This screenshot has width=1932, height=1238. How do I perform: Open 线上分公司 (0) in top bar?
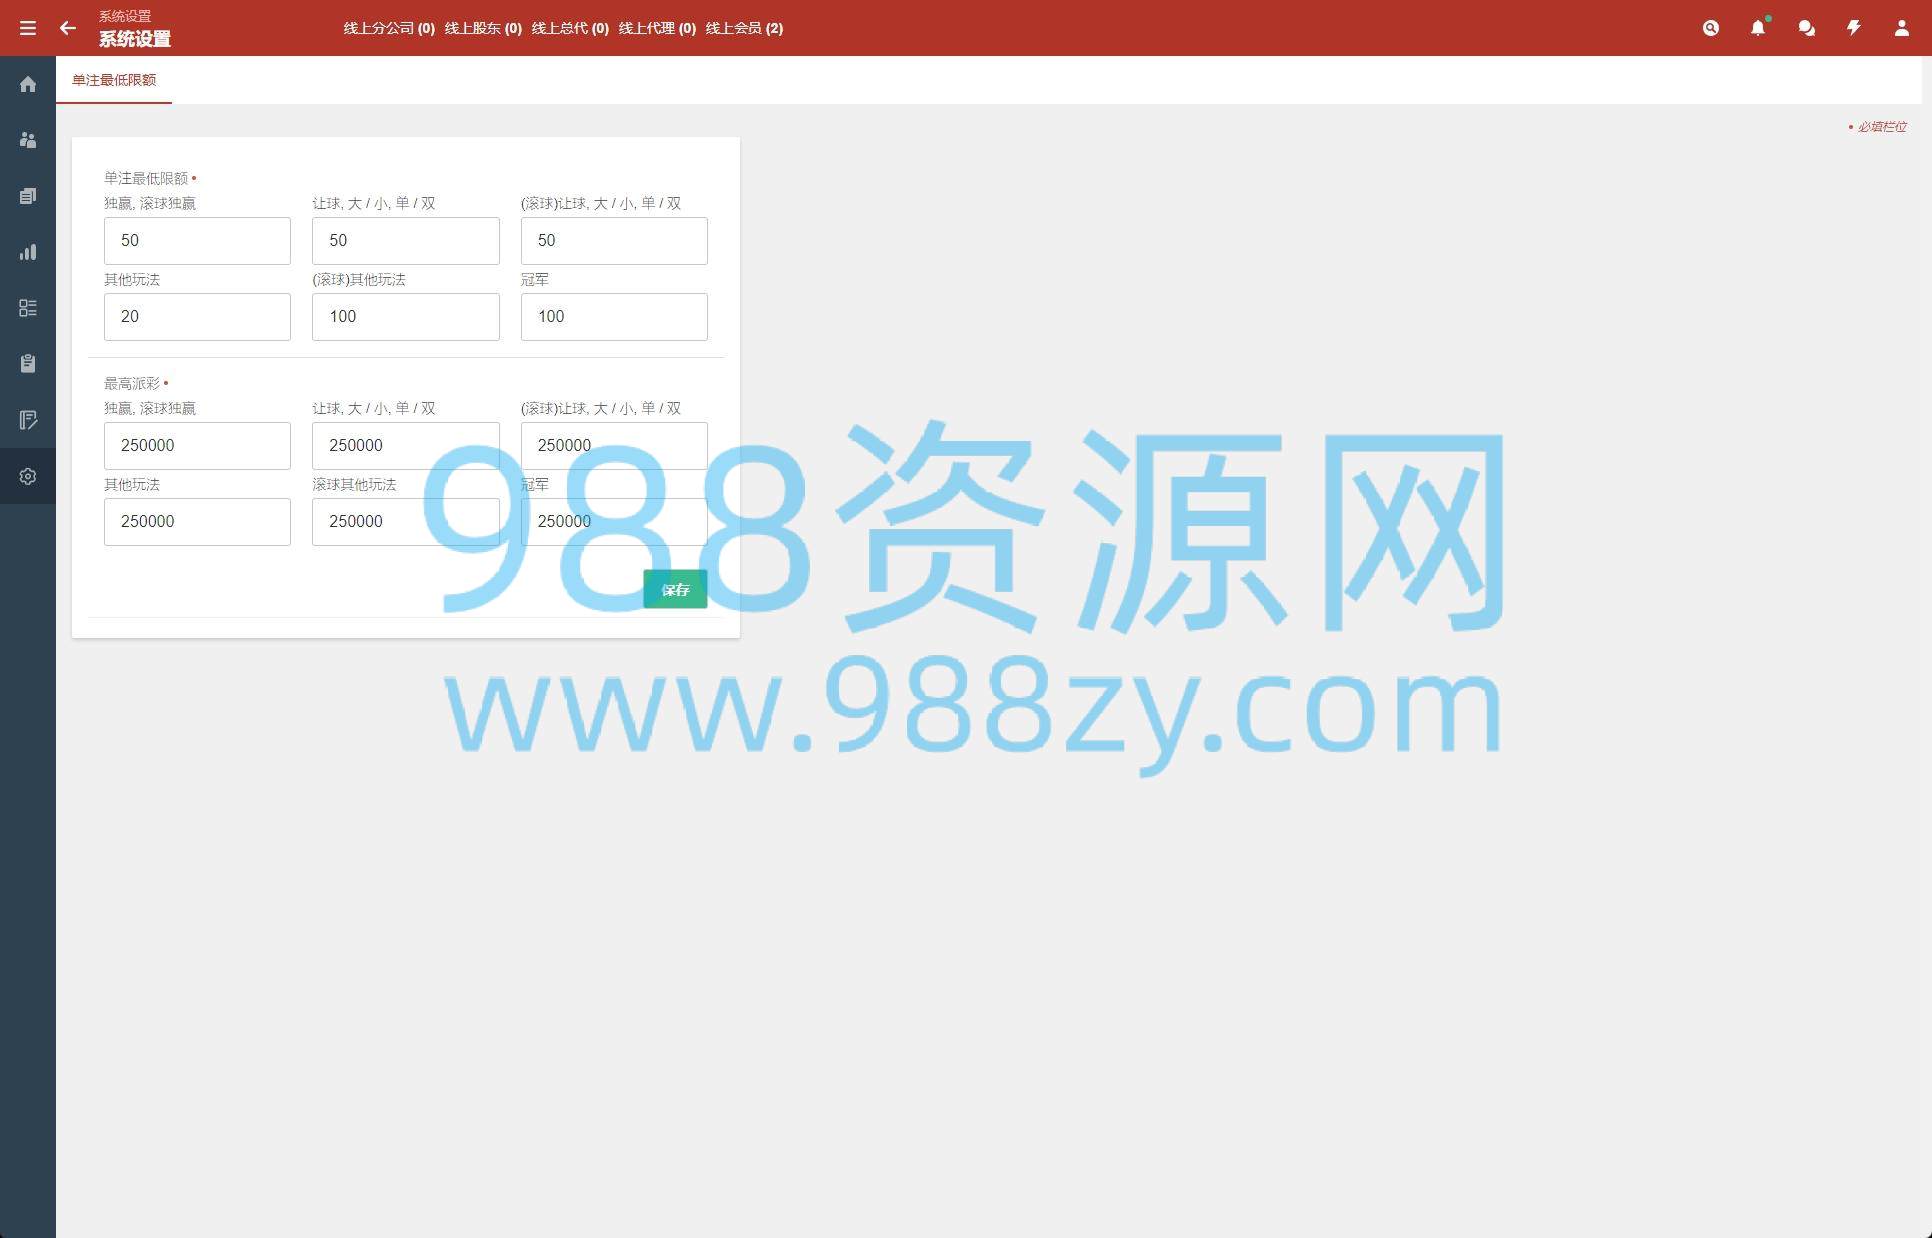tap(389, 28)
